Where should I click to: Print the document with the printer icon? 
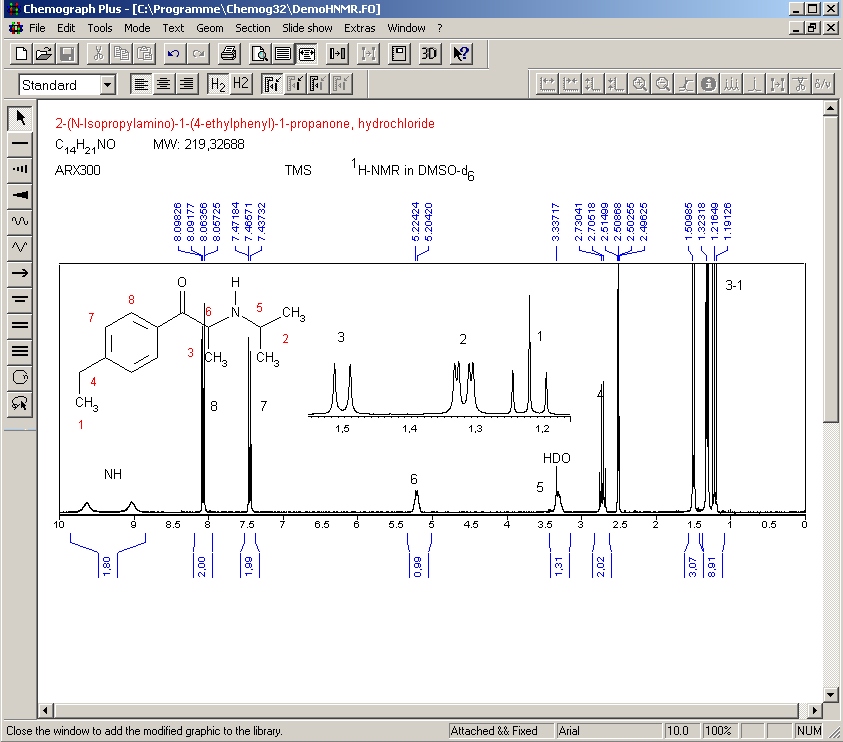[x=228, y=54]
